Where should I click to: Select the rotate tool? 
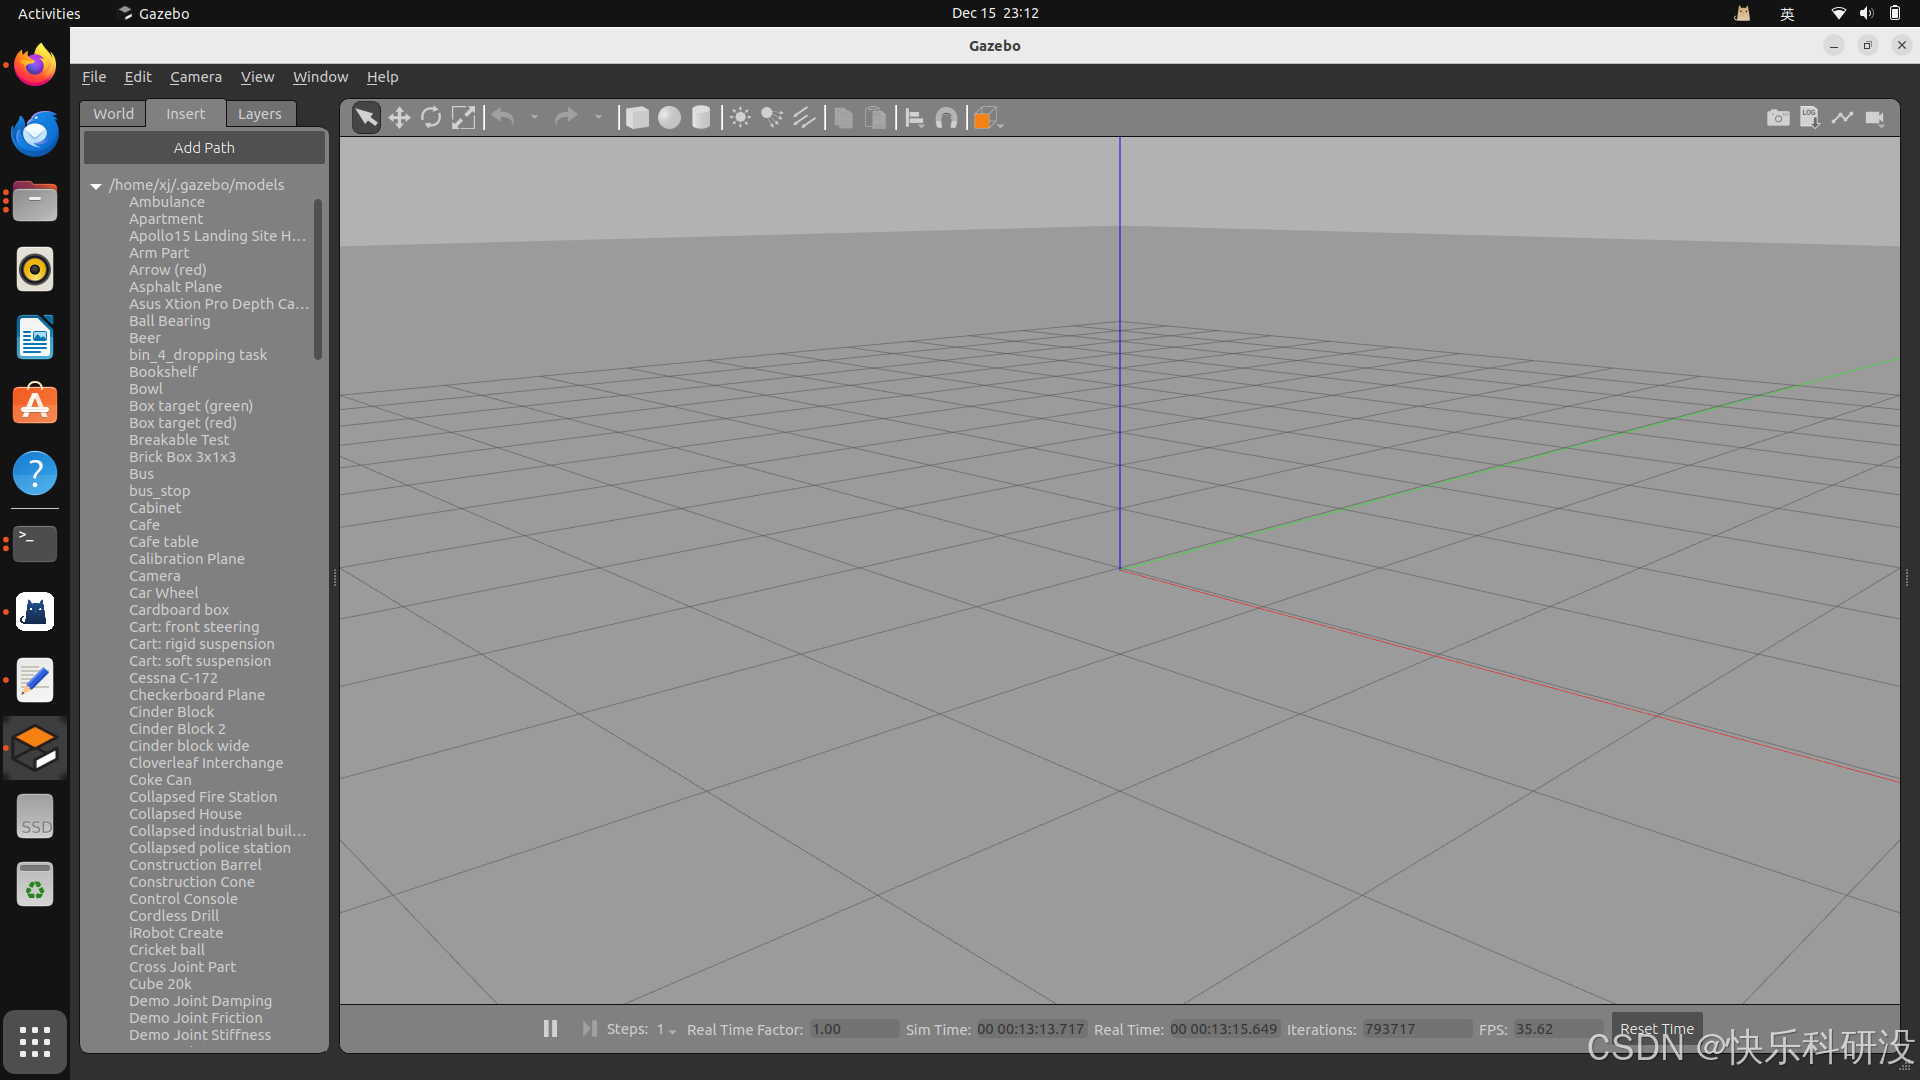coord(431,117)
